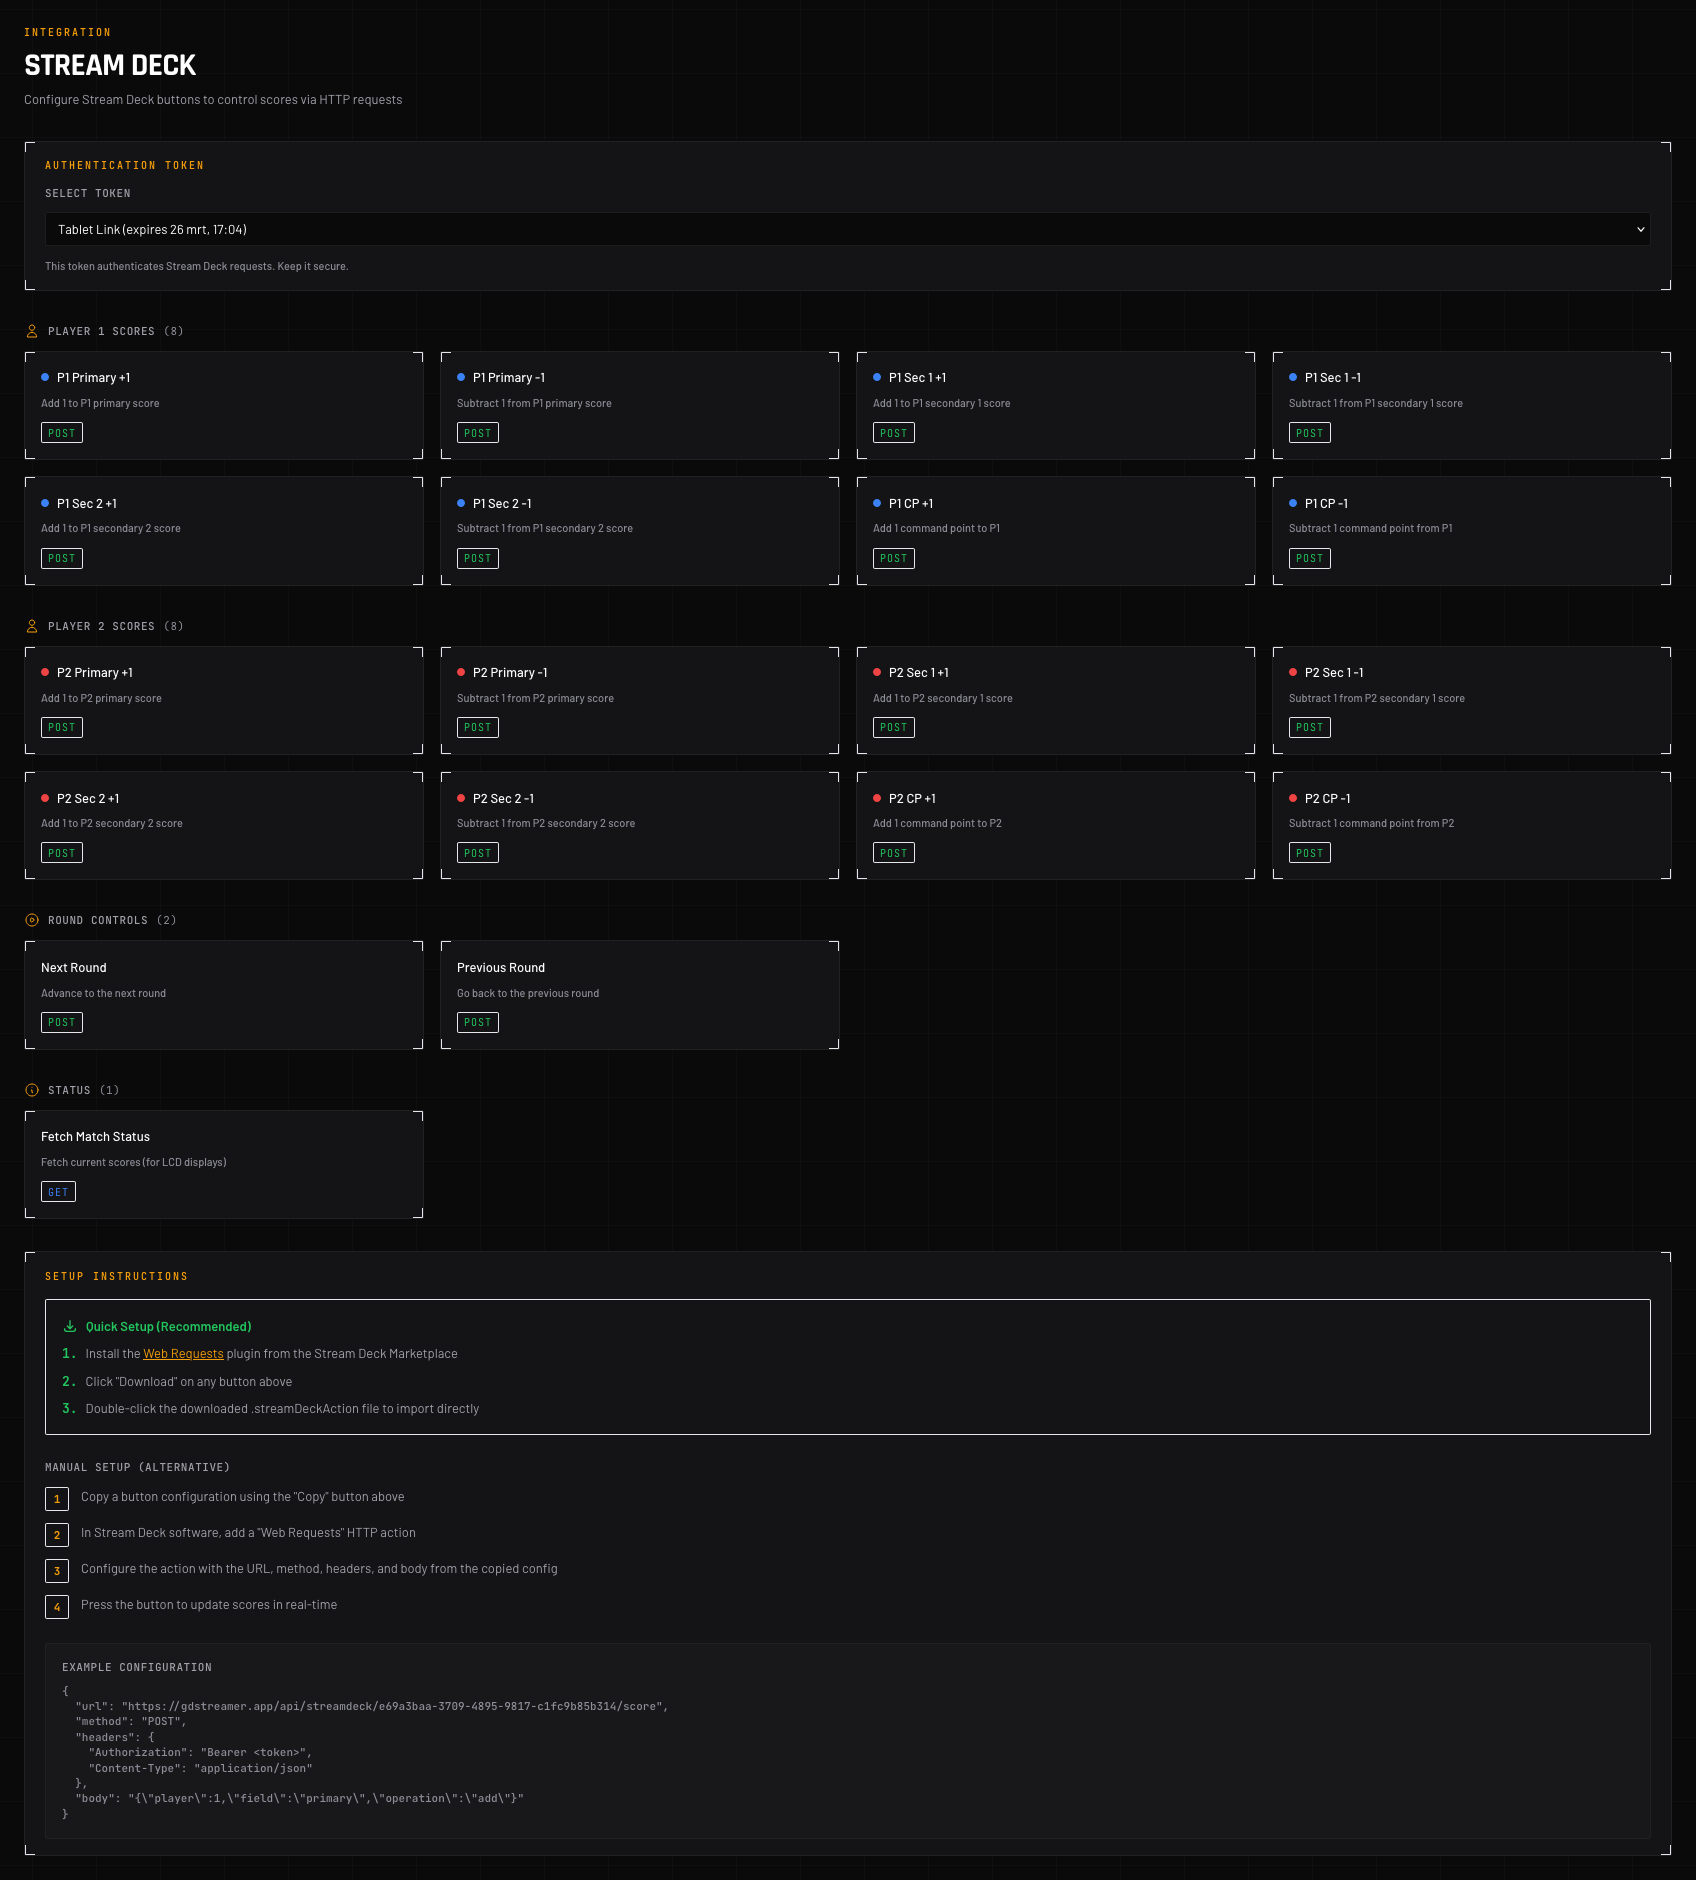This screenshot has height=1880, width=1696.
Task: Click the Quick Setup download icon
Action: (x=70, y=1327)
